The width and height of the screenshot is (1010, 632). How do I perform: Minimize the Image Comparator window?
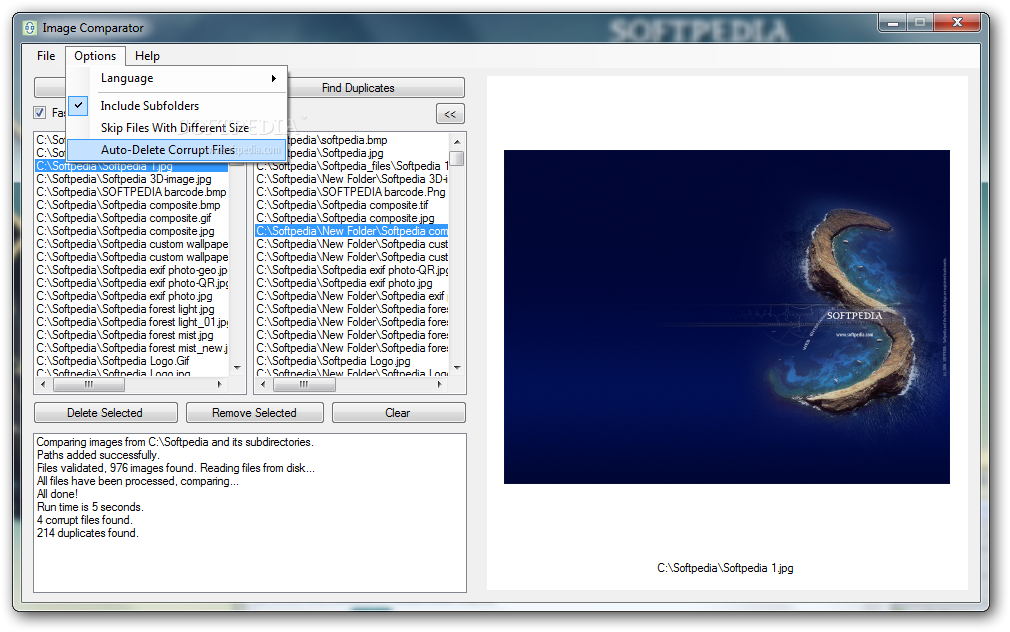[892, 23]
